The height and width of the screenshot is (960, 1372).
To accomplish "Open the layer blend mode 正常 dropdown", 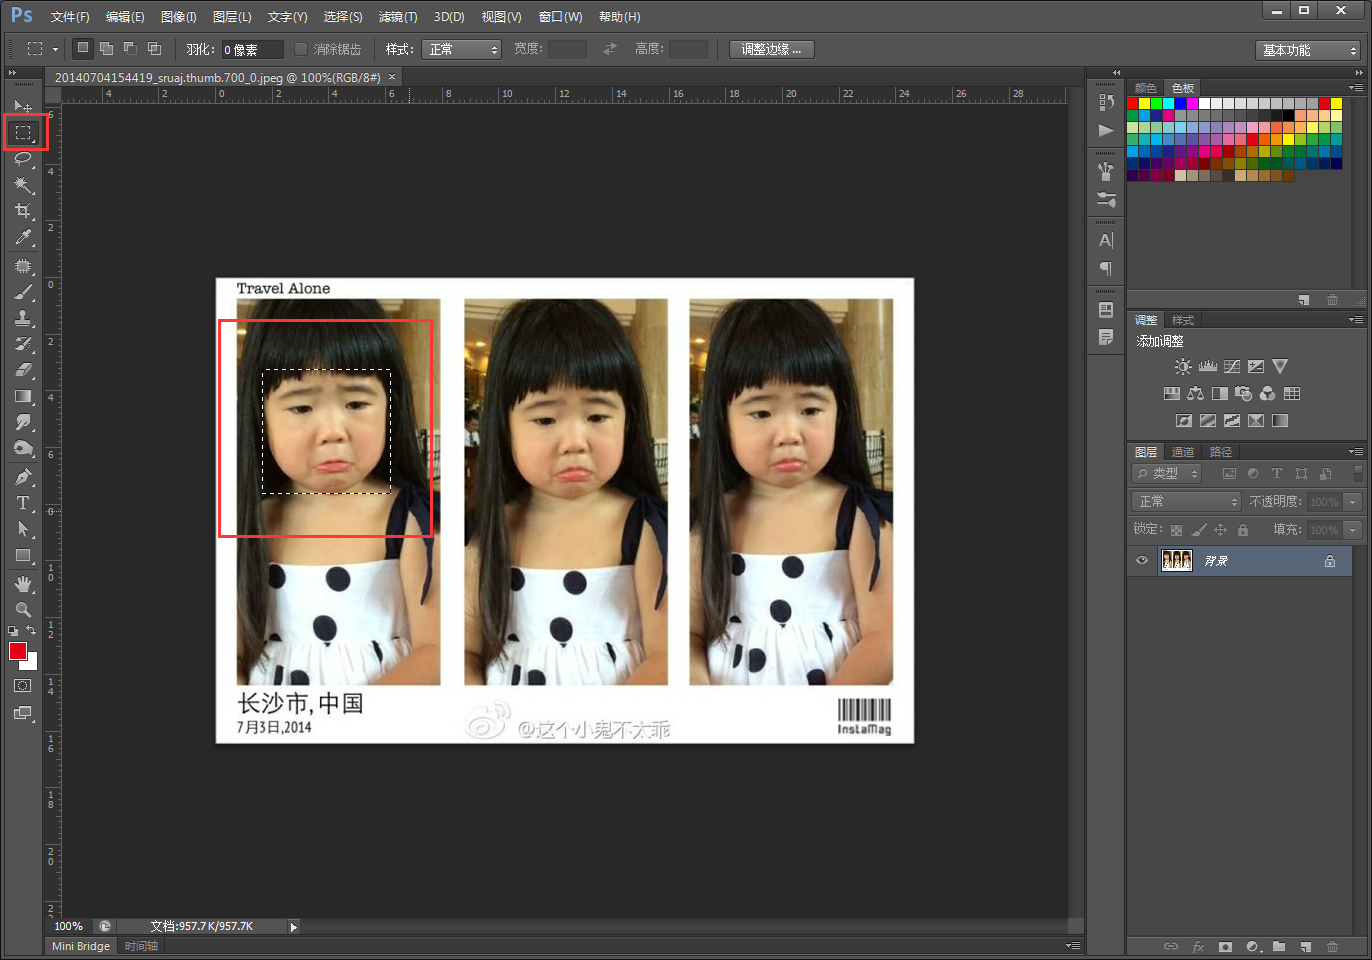I will click(1187, 501).
